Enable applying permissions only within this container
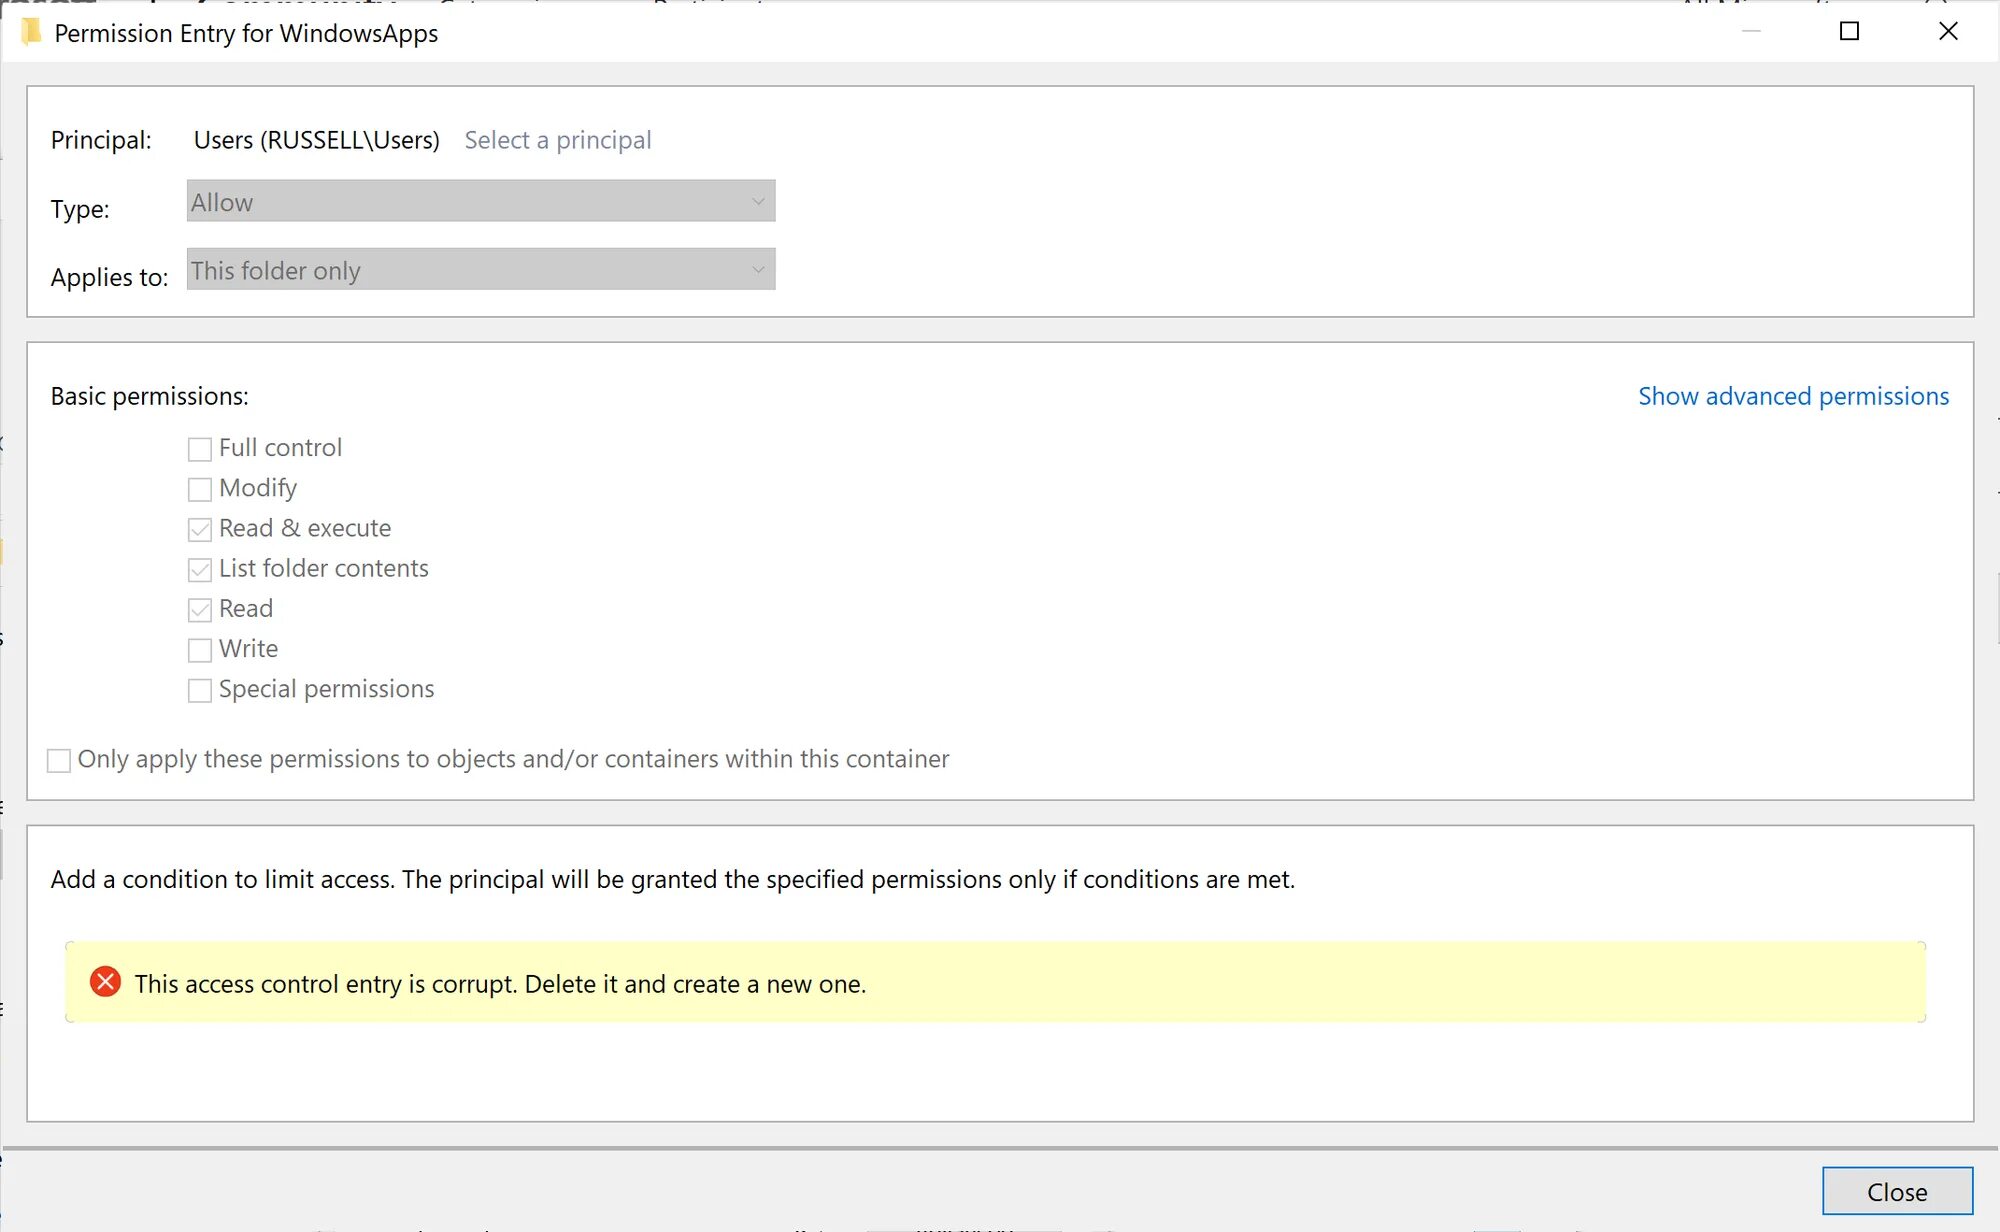The height and width of the screenshot is (1232, 2000). 59,760
